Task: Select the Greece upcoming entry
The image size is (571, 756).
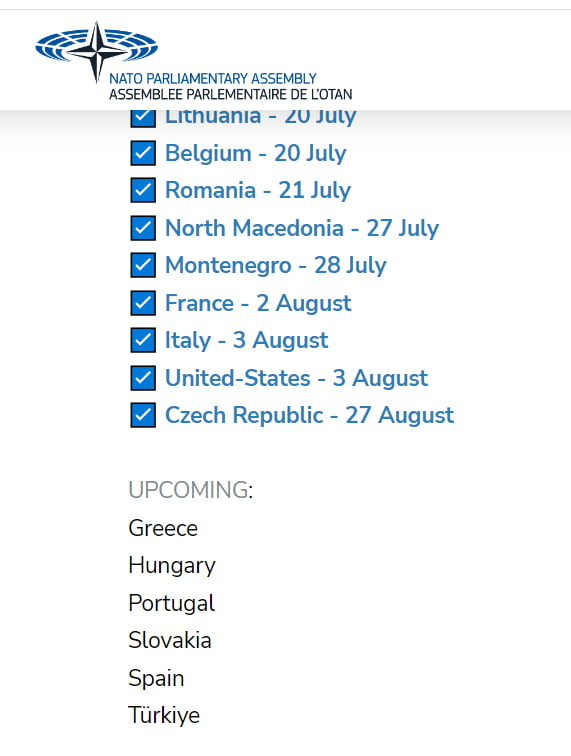Action: [163, 528]
